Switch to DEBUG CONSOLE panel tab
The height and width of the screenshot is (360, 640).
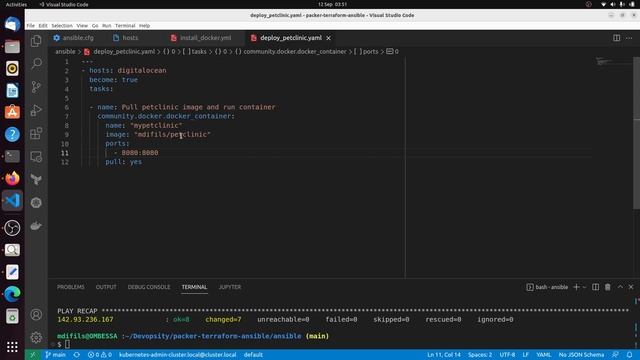tap(149, 287)
